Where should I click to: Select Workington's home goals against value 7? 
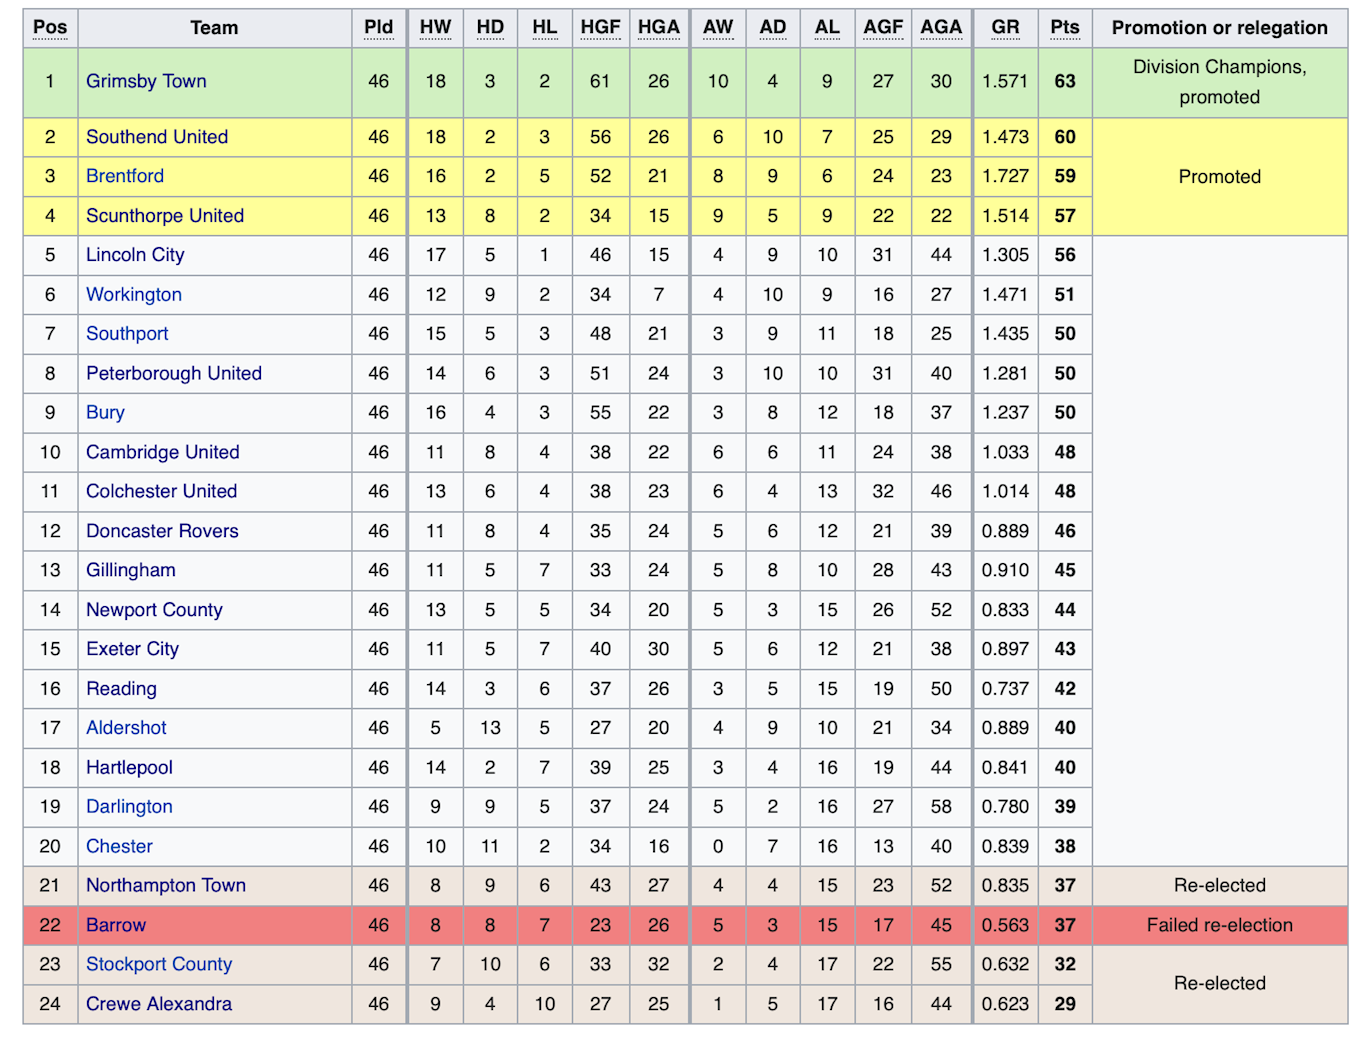(658, 295)
